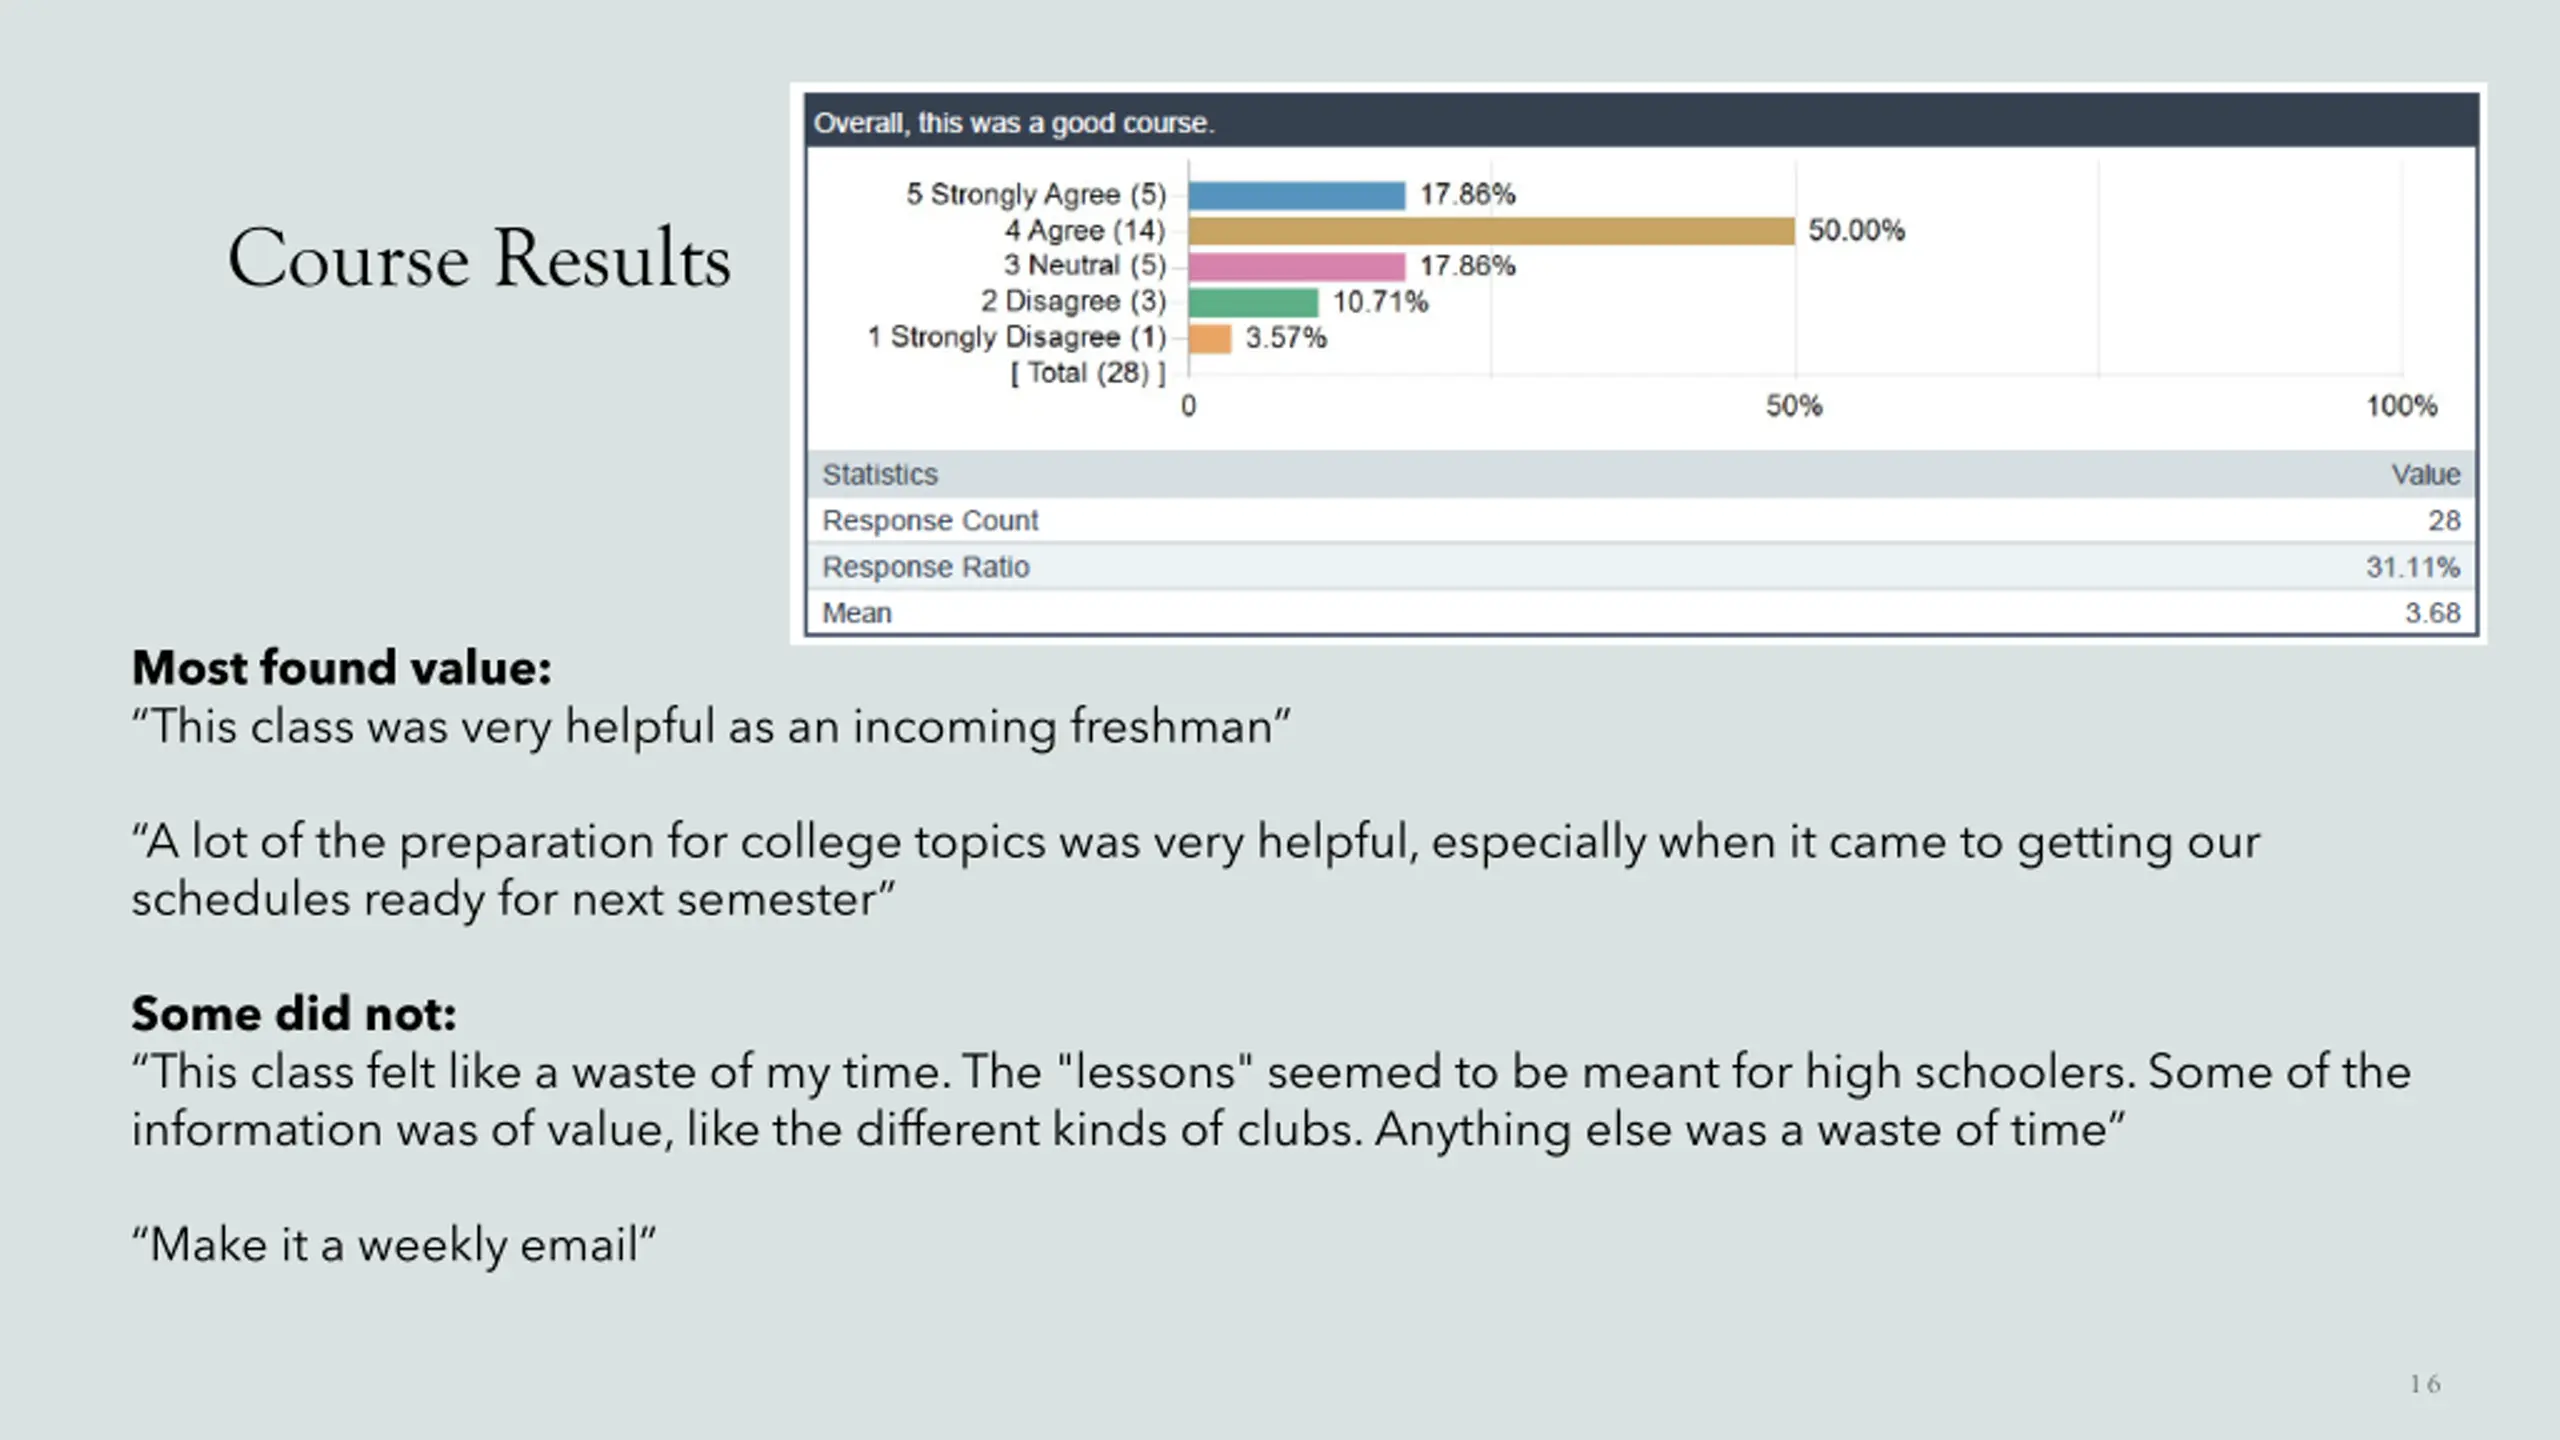Select the Response Count row
This screenshot has width=2560, height=1440.
[1641, 520]
